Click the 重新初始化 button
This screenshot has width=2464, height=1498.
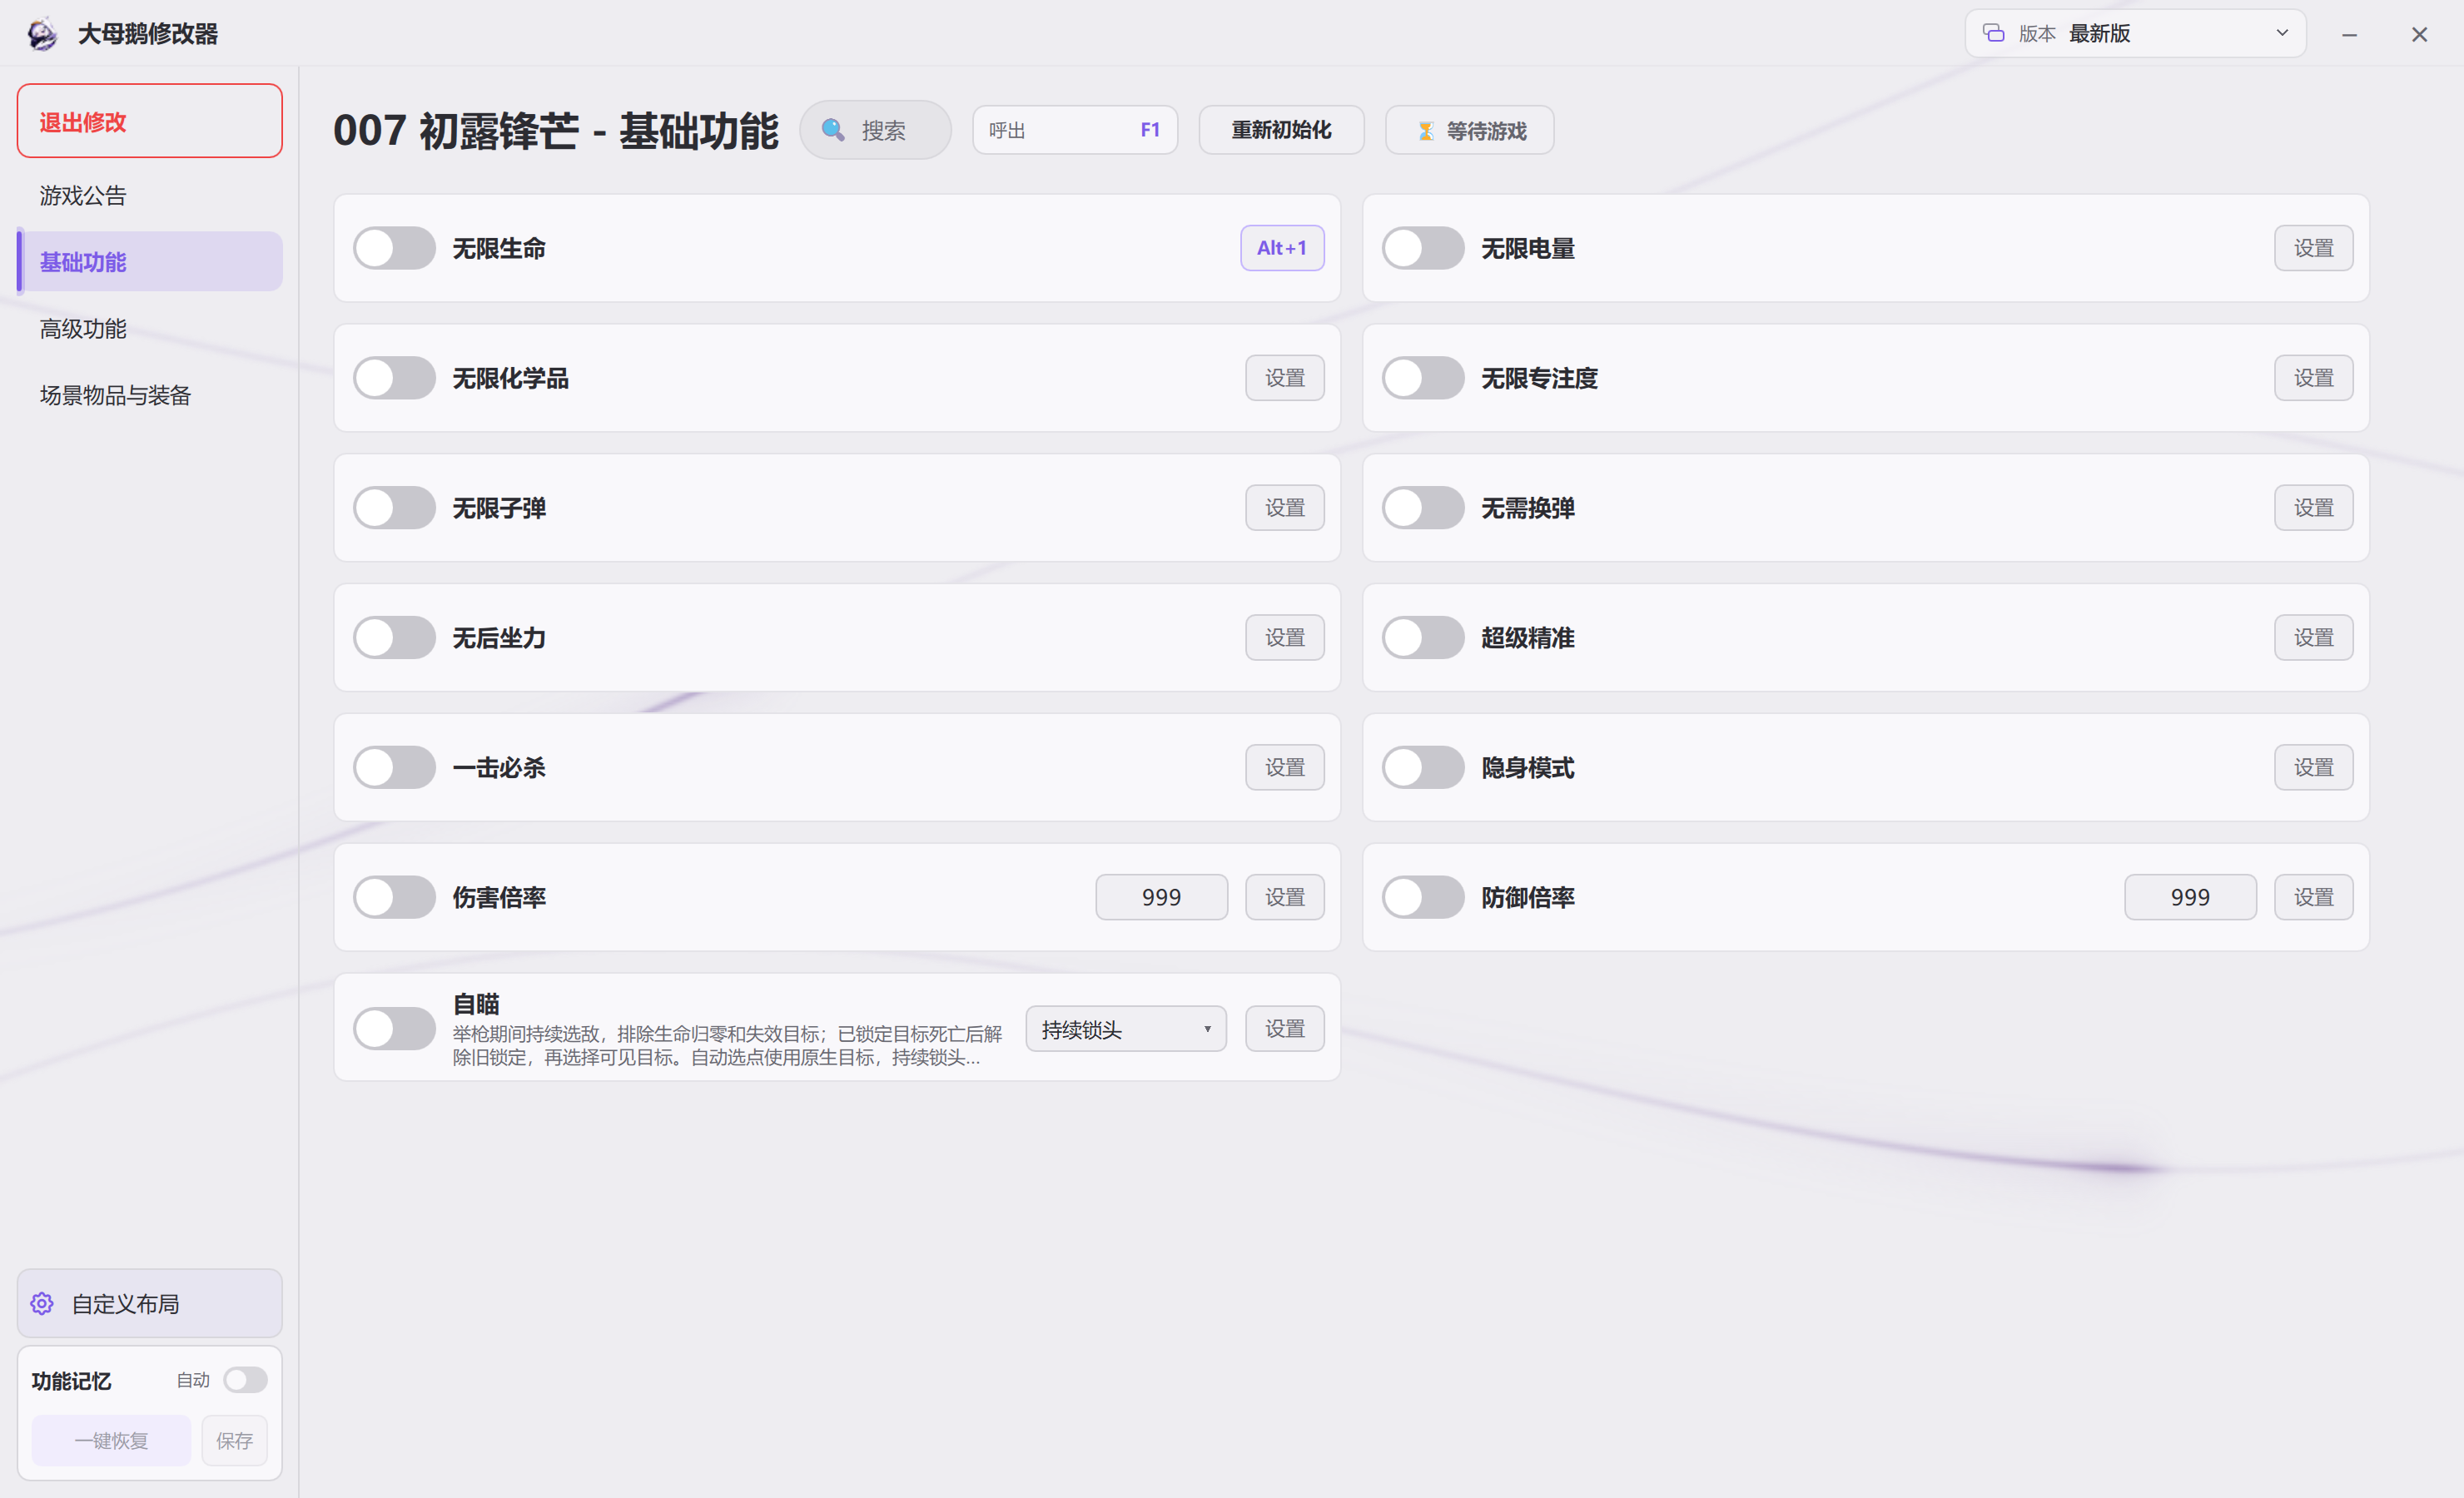[1281, 130]
